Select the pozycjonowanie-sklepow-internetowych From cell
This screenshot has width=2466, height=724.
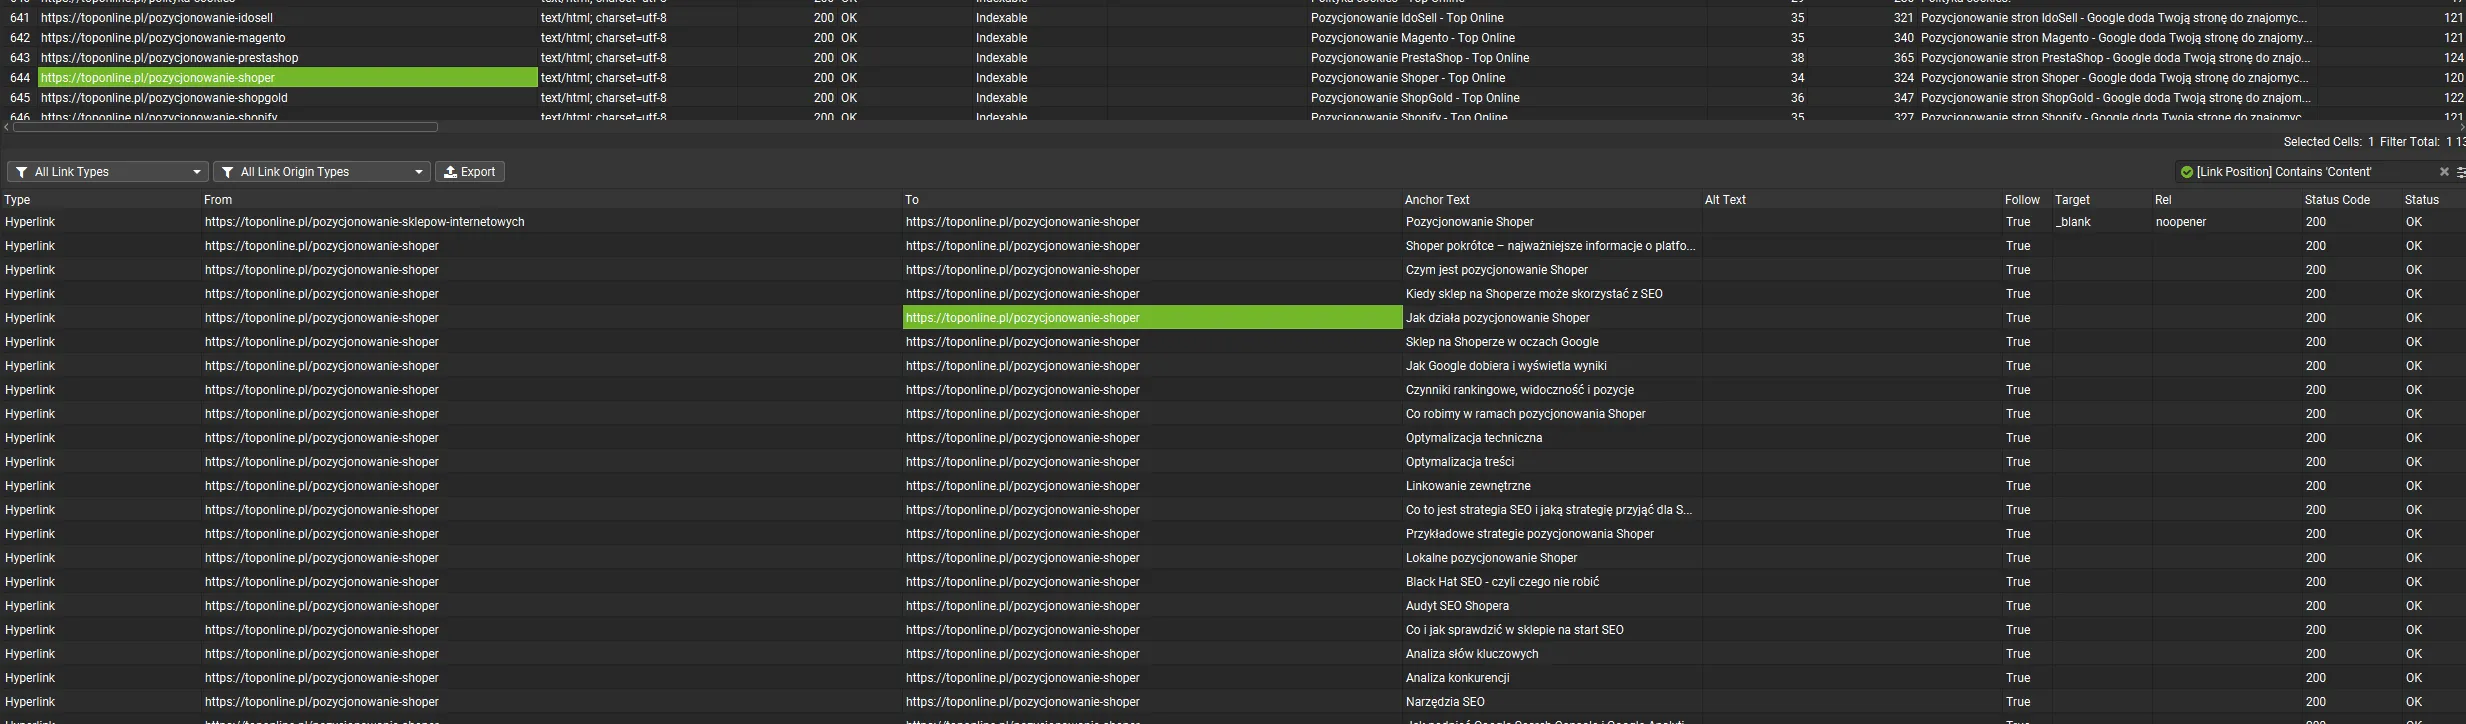(x=364, y=222)
